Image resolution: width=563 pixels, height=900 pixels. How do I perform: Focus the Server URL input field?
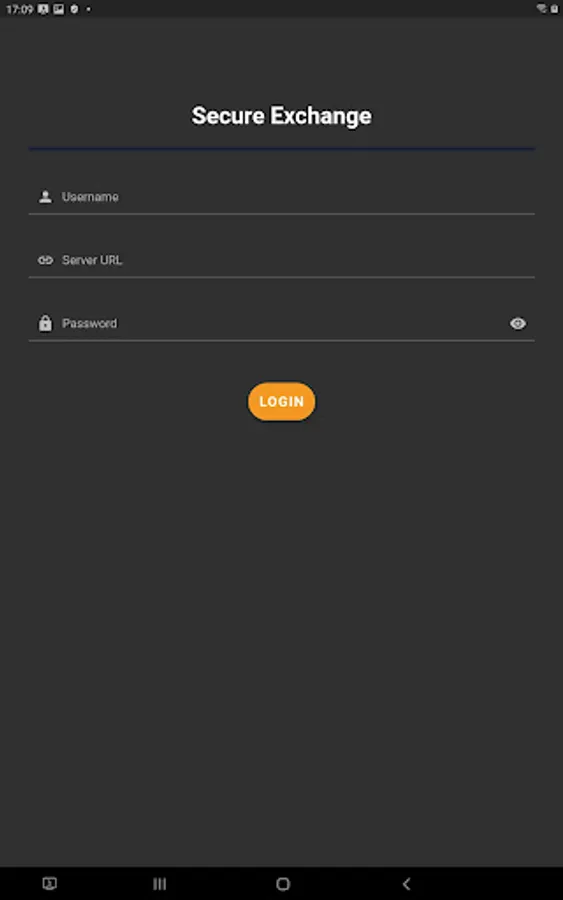pos(281,260)
